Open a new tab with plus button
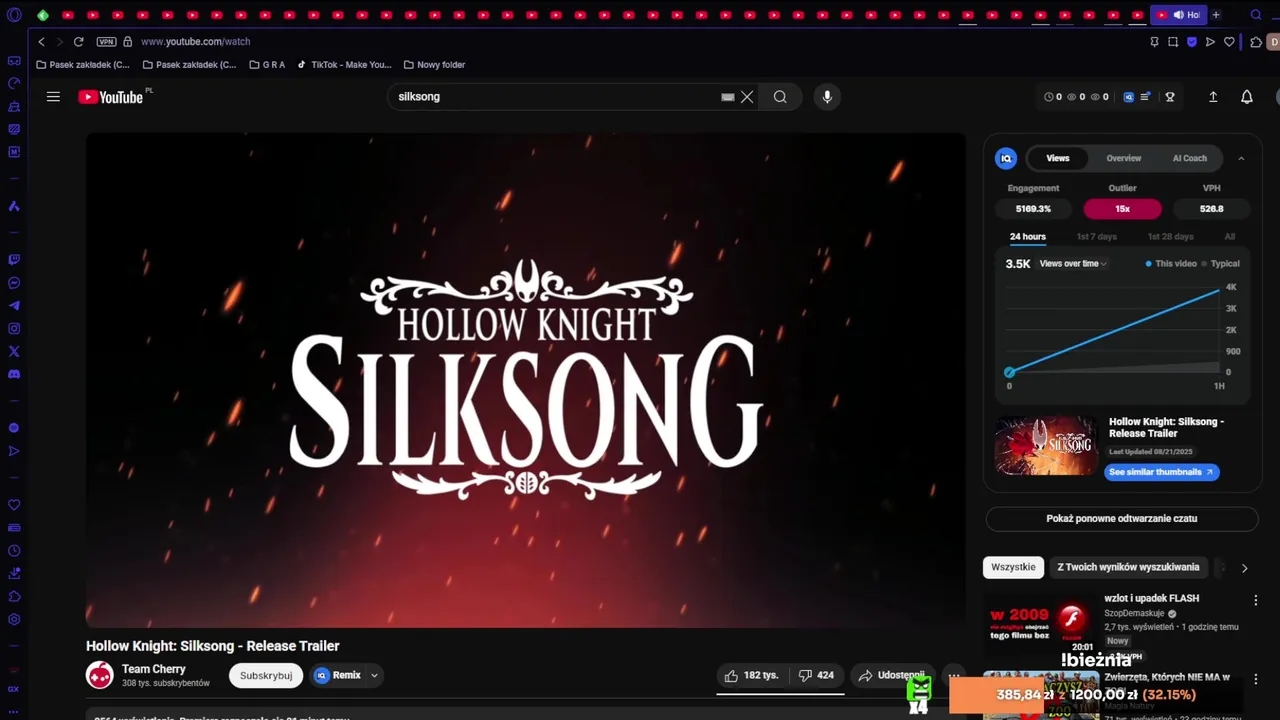The height and width of the screenshot is (720, 1280). coord(1216,15)
